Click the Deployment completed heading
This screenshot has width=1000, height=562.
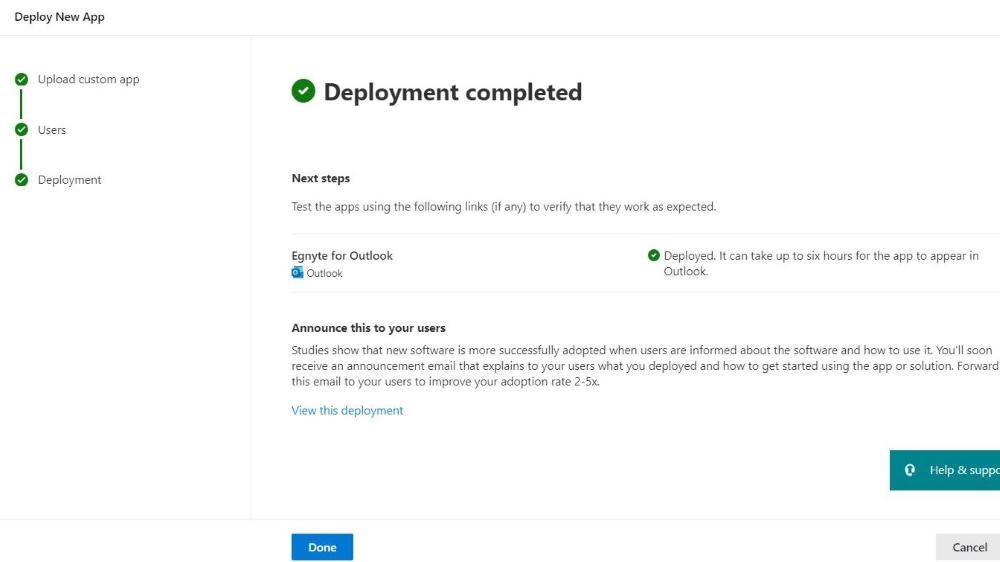click(x=453, y=92)
